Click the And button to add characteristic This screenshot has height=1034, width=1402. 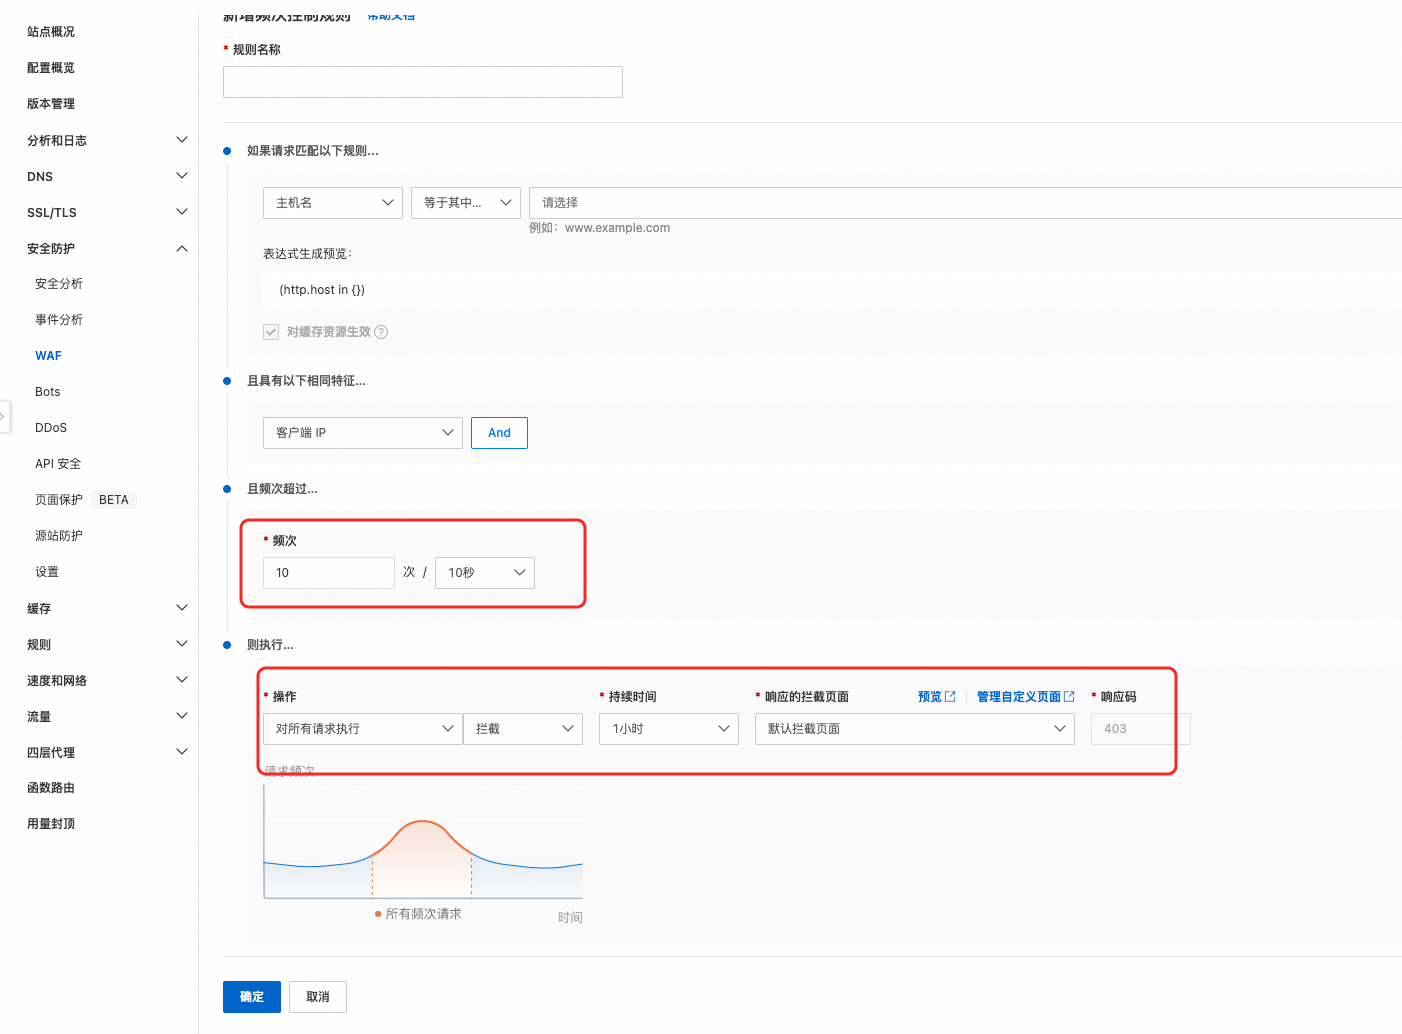499,433
